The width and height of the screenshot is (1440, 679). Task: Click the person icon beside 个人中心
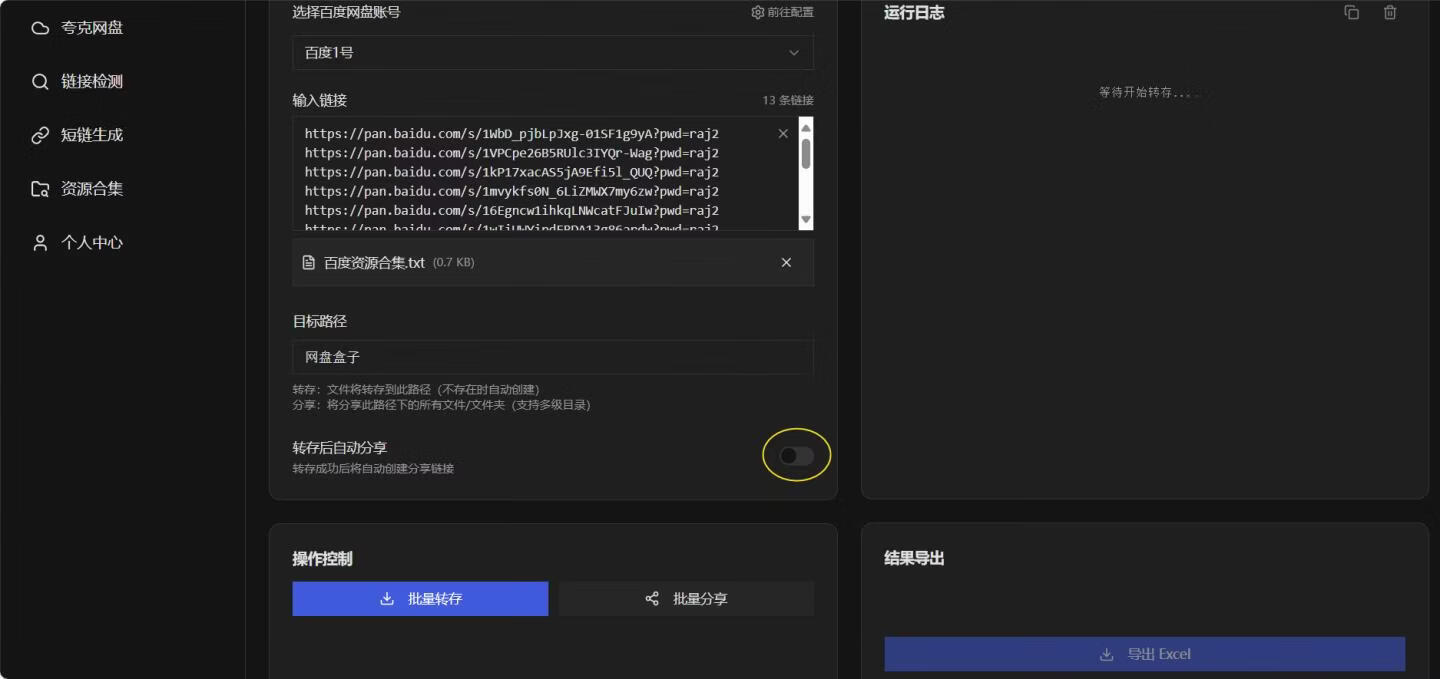coord(40,243)
